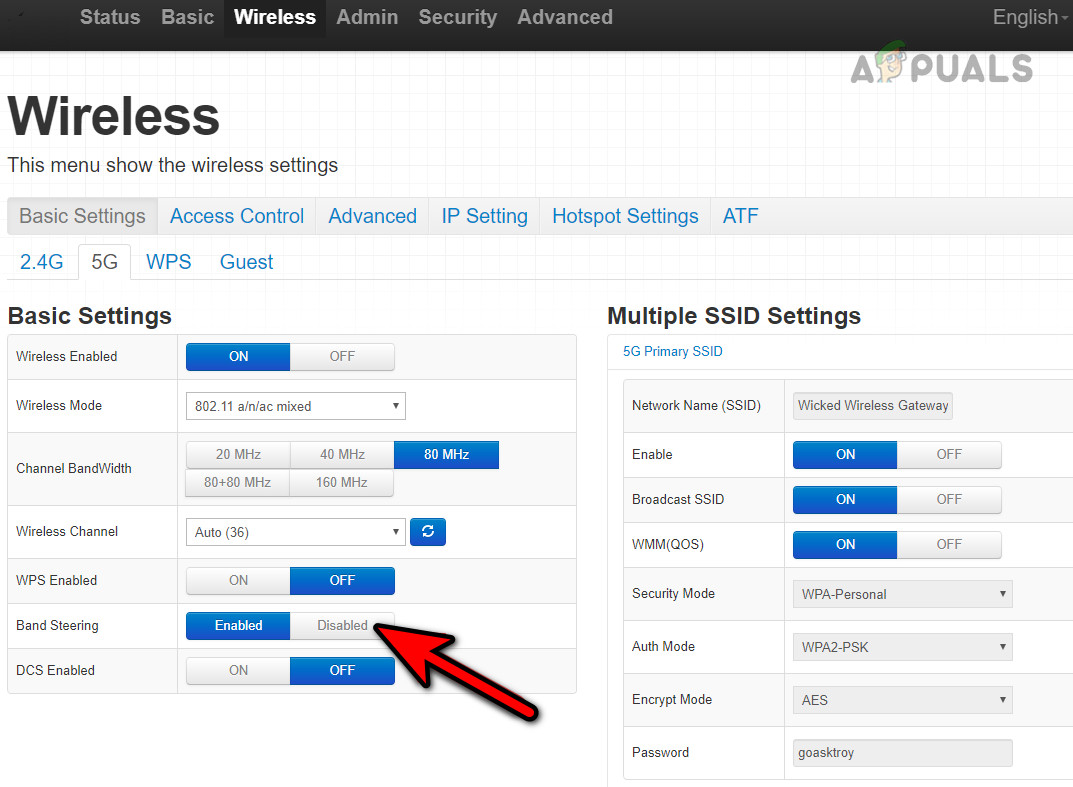1073x787 pixels.
Task: Turn off Wireless Enabled
Action: coord(342,356)
